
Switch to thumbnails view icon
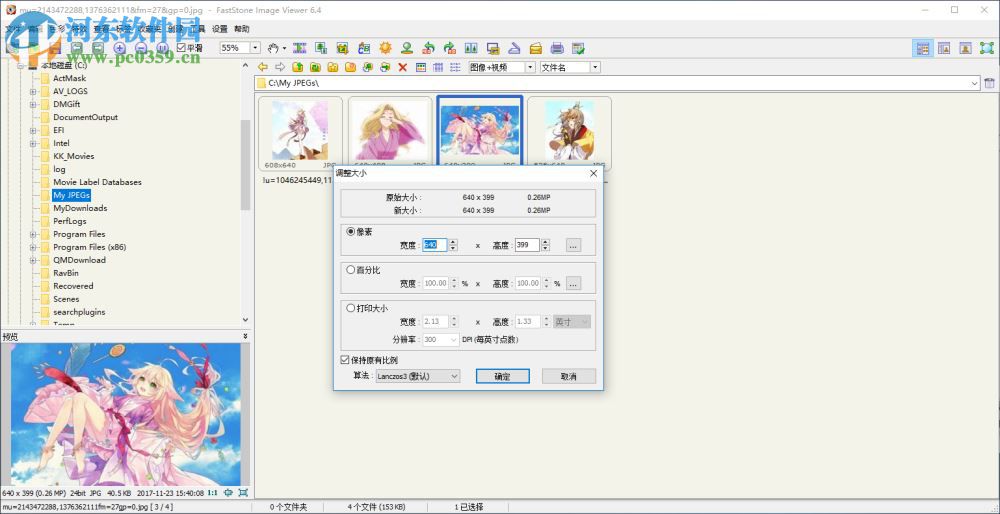[x=421, y=67]
